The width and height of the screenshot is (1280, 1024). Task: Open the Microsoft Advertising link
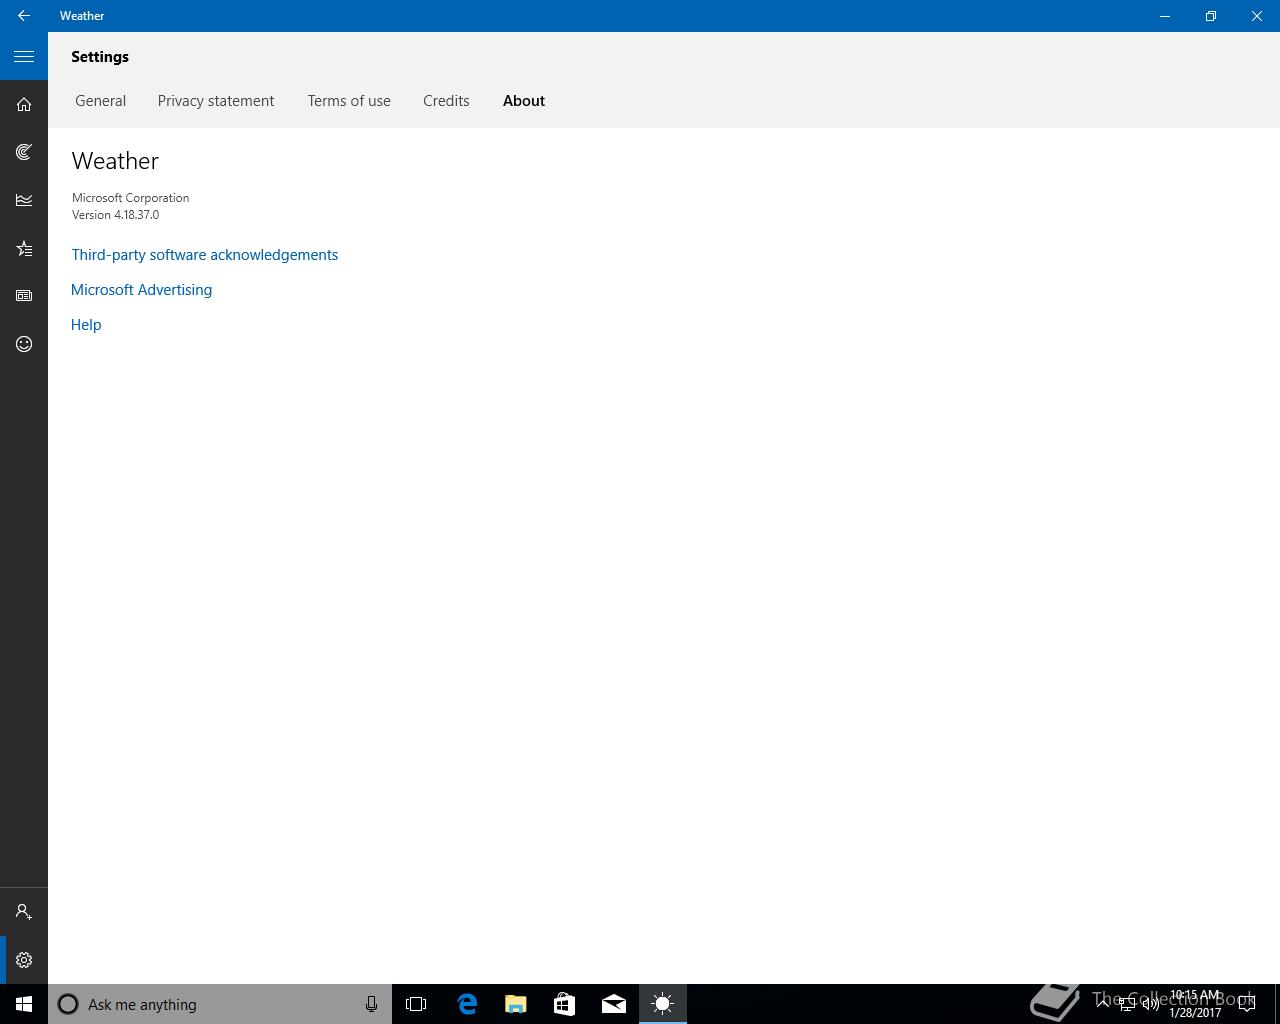pyautogui.click(x=142, y=290)
